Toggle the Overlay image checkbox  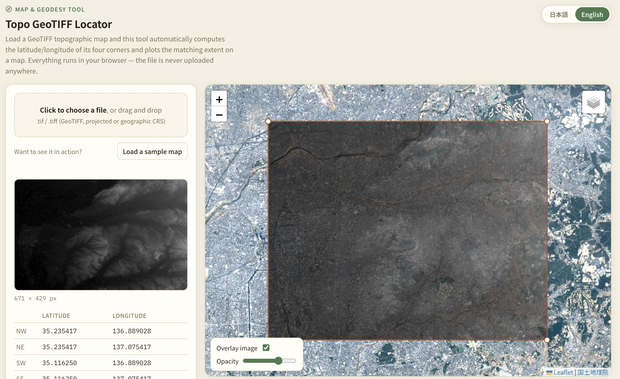[x=266, y=348]
